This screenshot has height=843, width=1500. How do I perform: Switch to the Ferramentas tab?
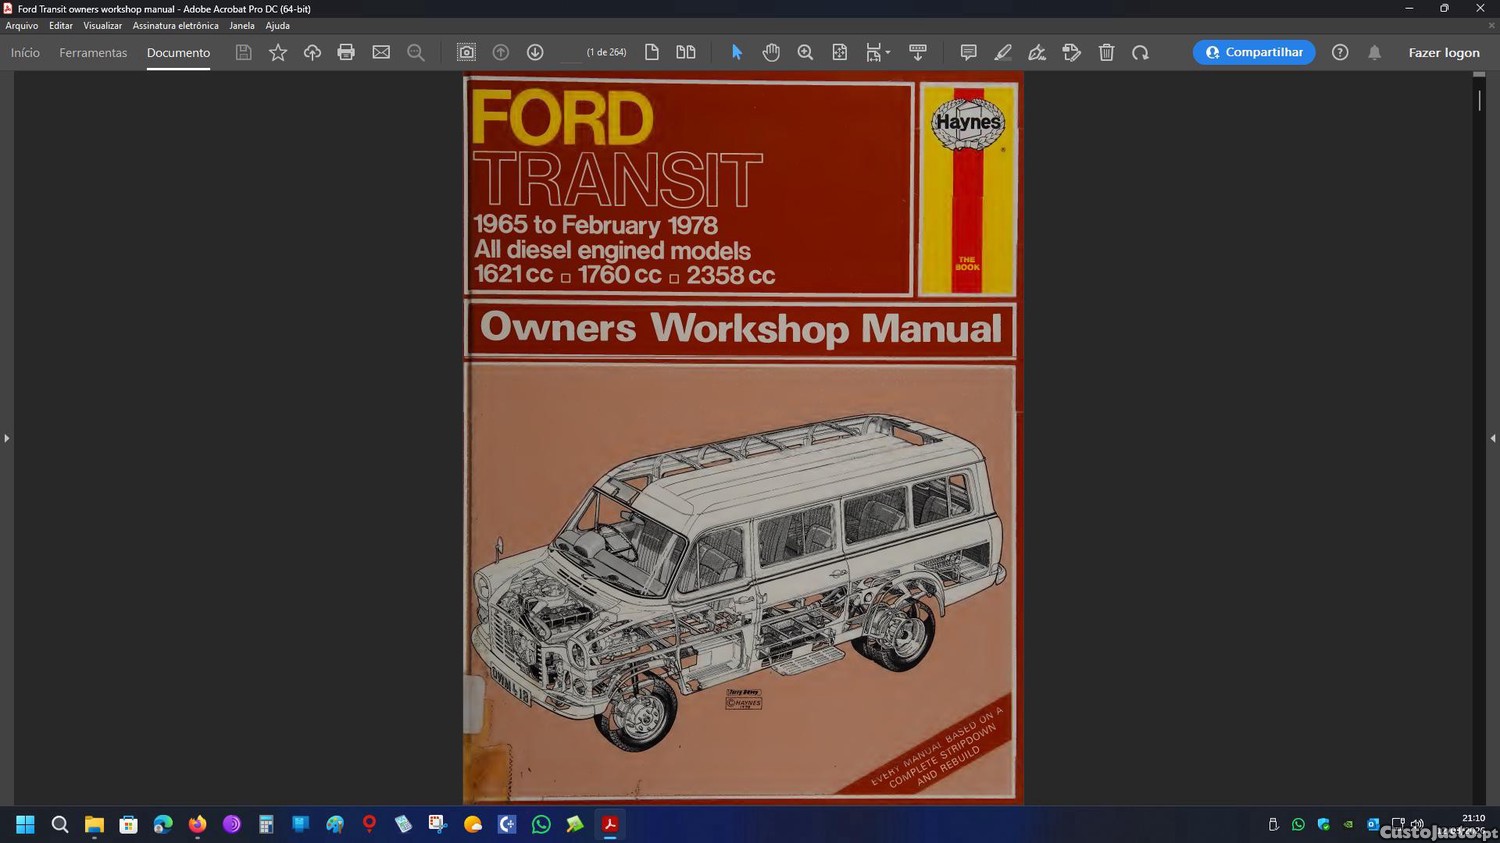93,53
